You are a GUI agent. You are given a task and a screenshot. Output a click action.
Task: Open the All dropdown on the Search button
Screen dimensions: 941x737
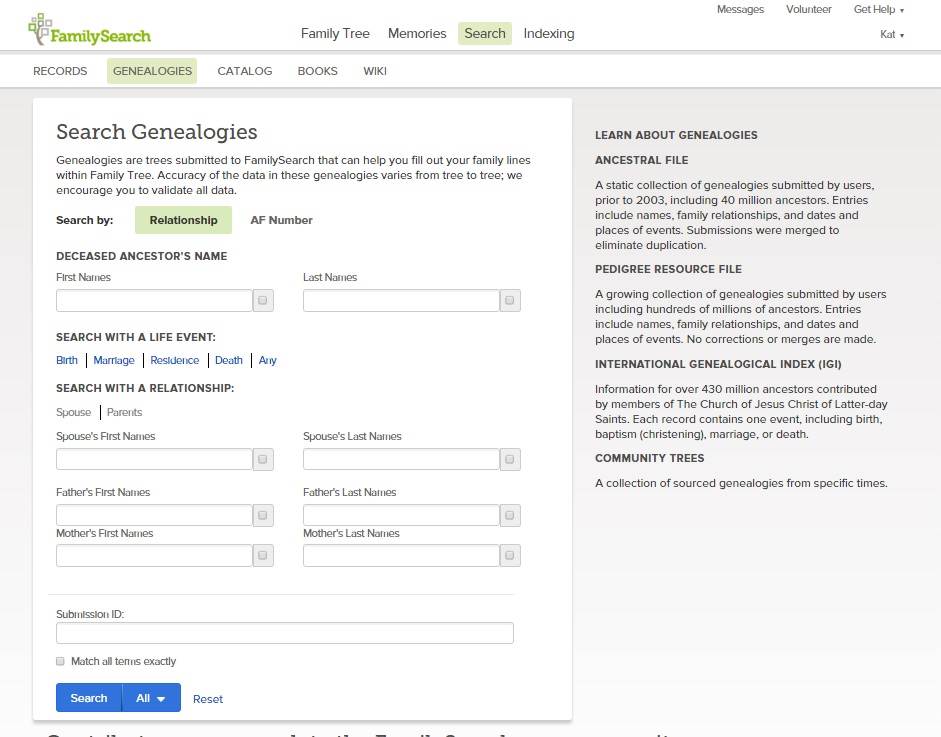151,698
